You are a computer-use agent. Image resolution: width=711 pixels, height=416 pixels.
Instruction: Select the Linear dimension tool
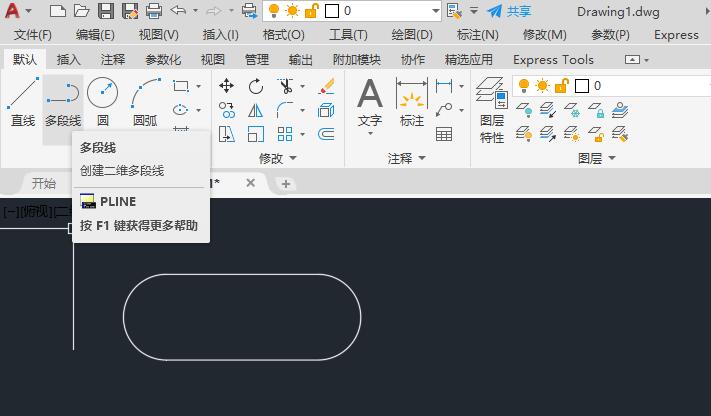tap(443, 86)
